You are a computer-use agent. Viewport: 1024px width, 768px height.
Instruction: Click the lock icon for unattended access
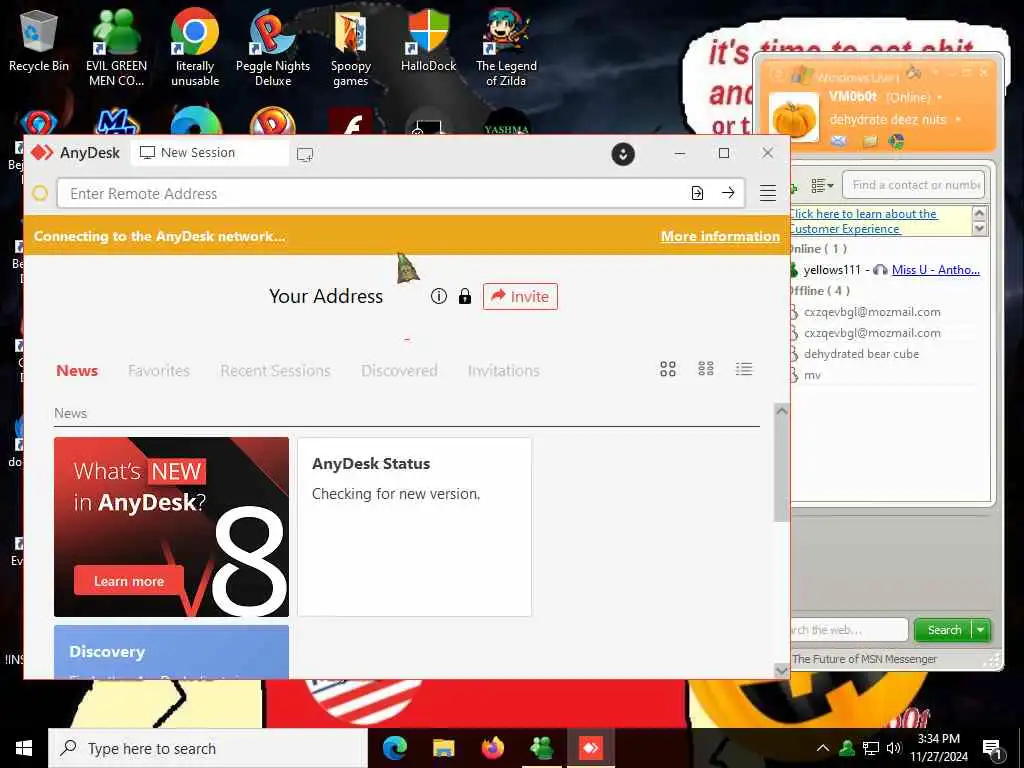click(464, 296)
